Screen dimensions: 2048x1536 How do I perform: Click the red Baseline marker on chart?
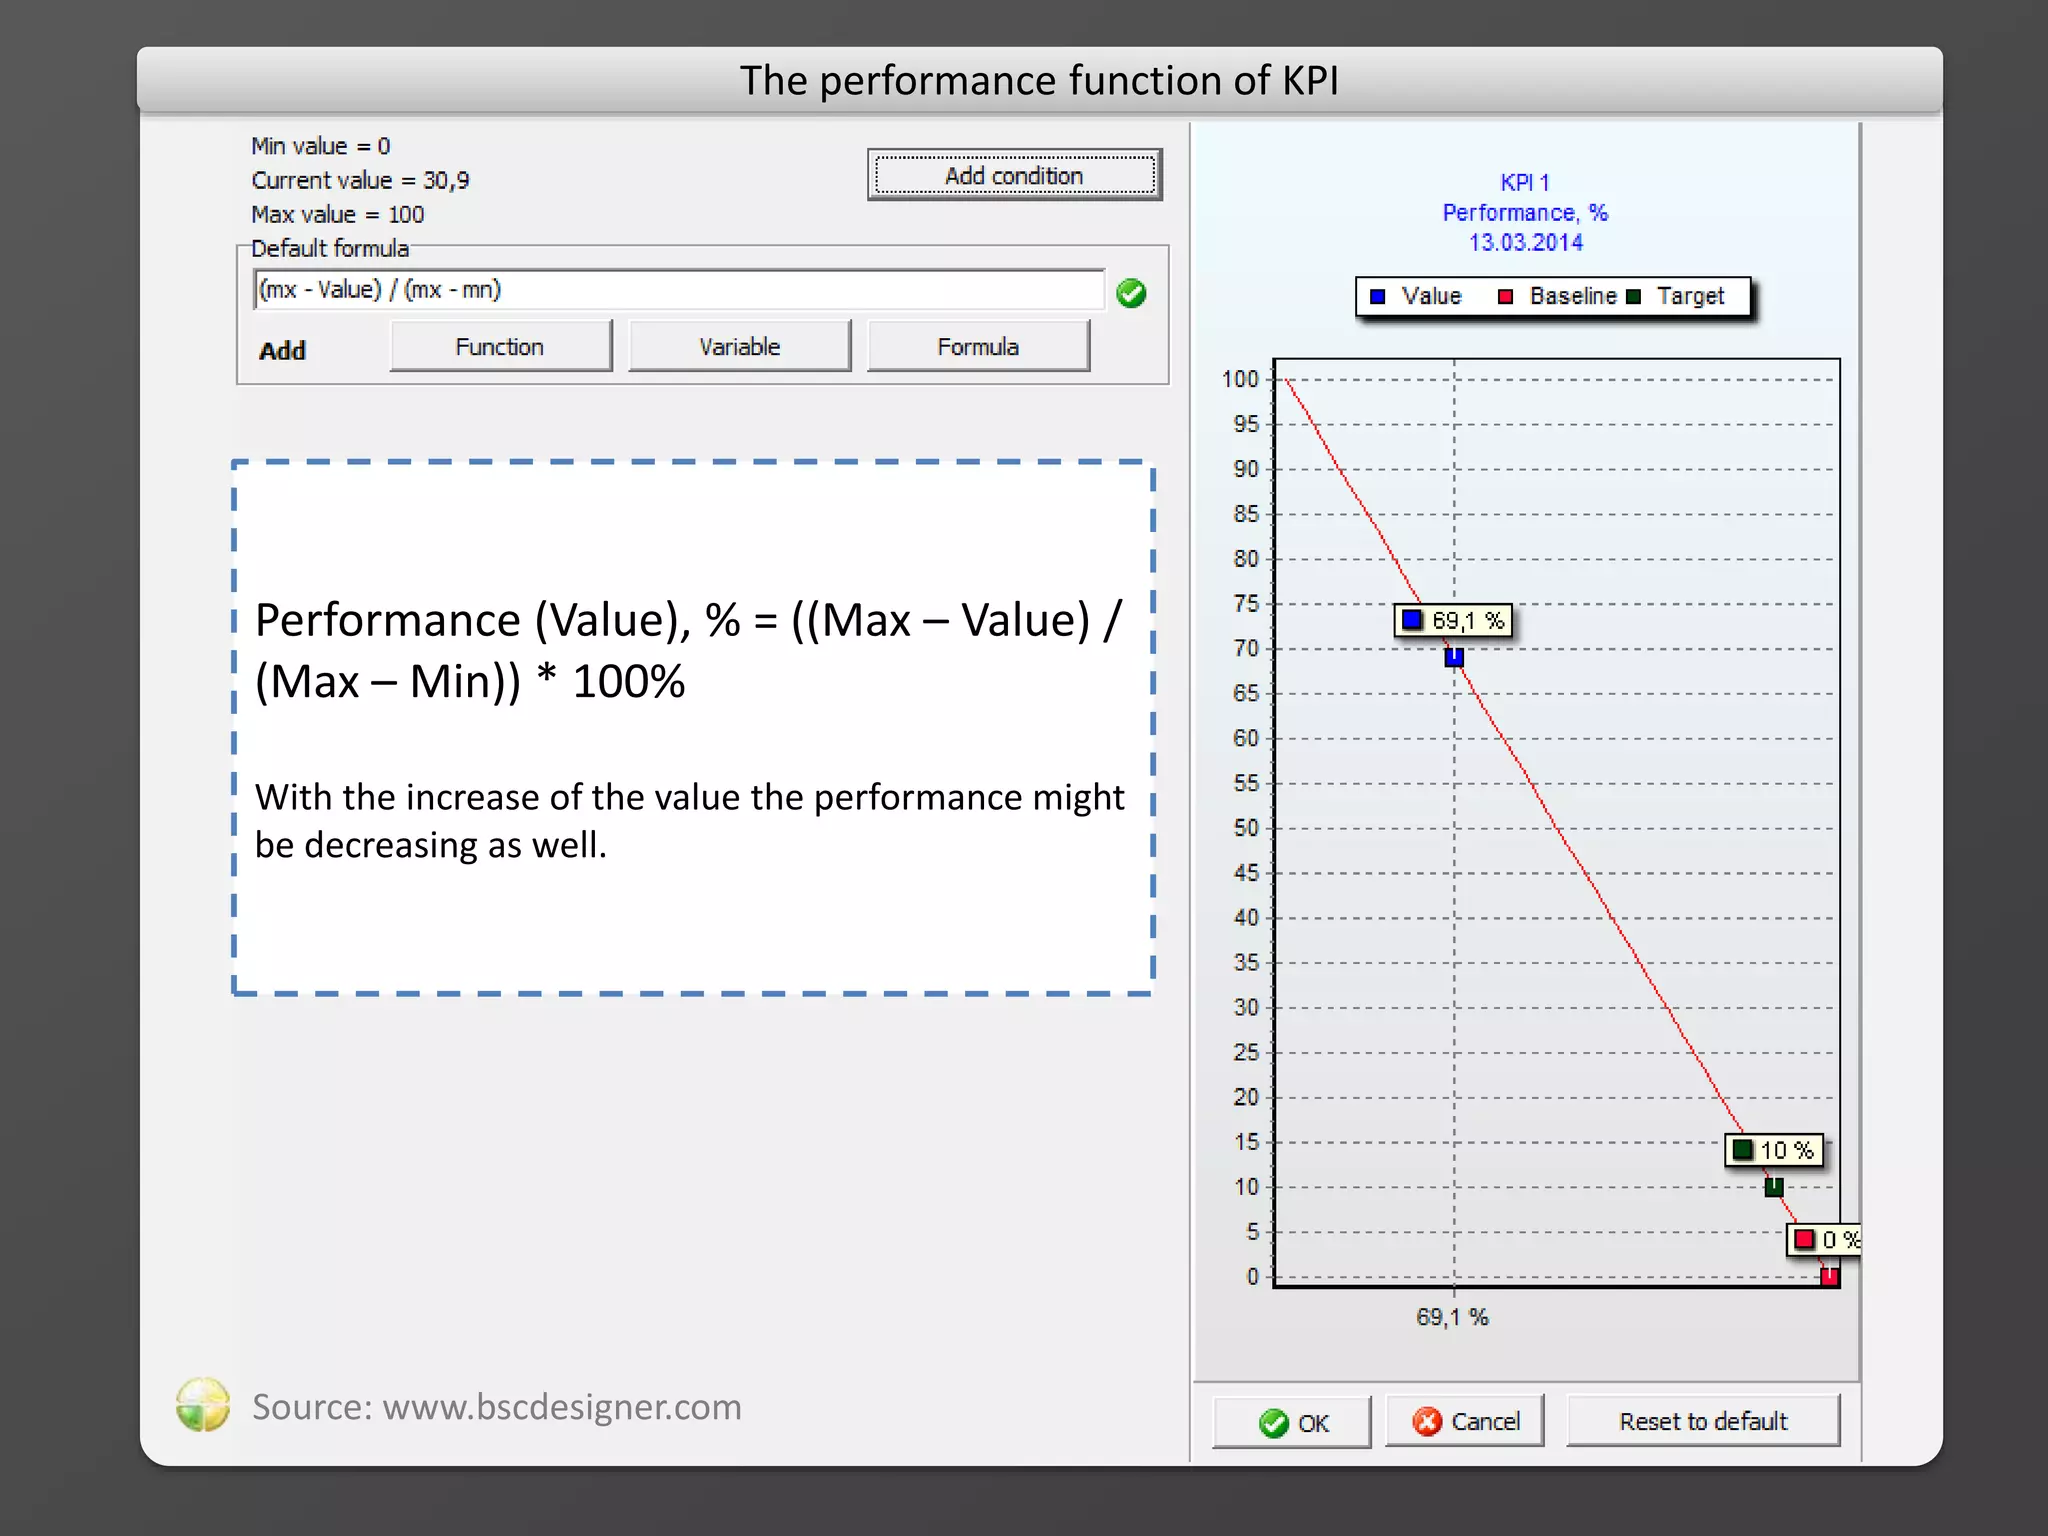click(x=1829, y=1276)
